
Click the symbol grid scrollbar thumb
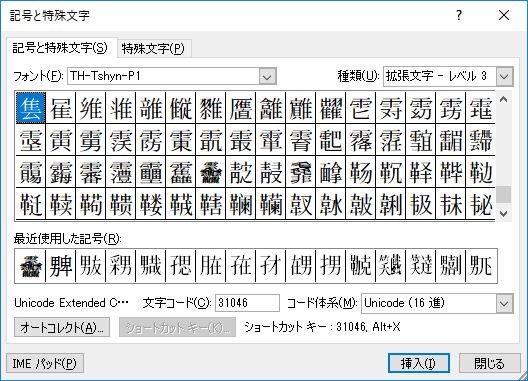point(503,194)
